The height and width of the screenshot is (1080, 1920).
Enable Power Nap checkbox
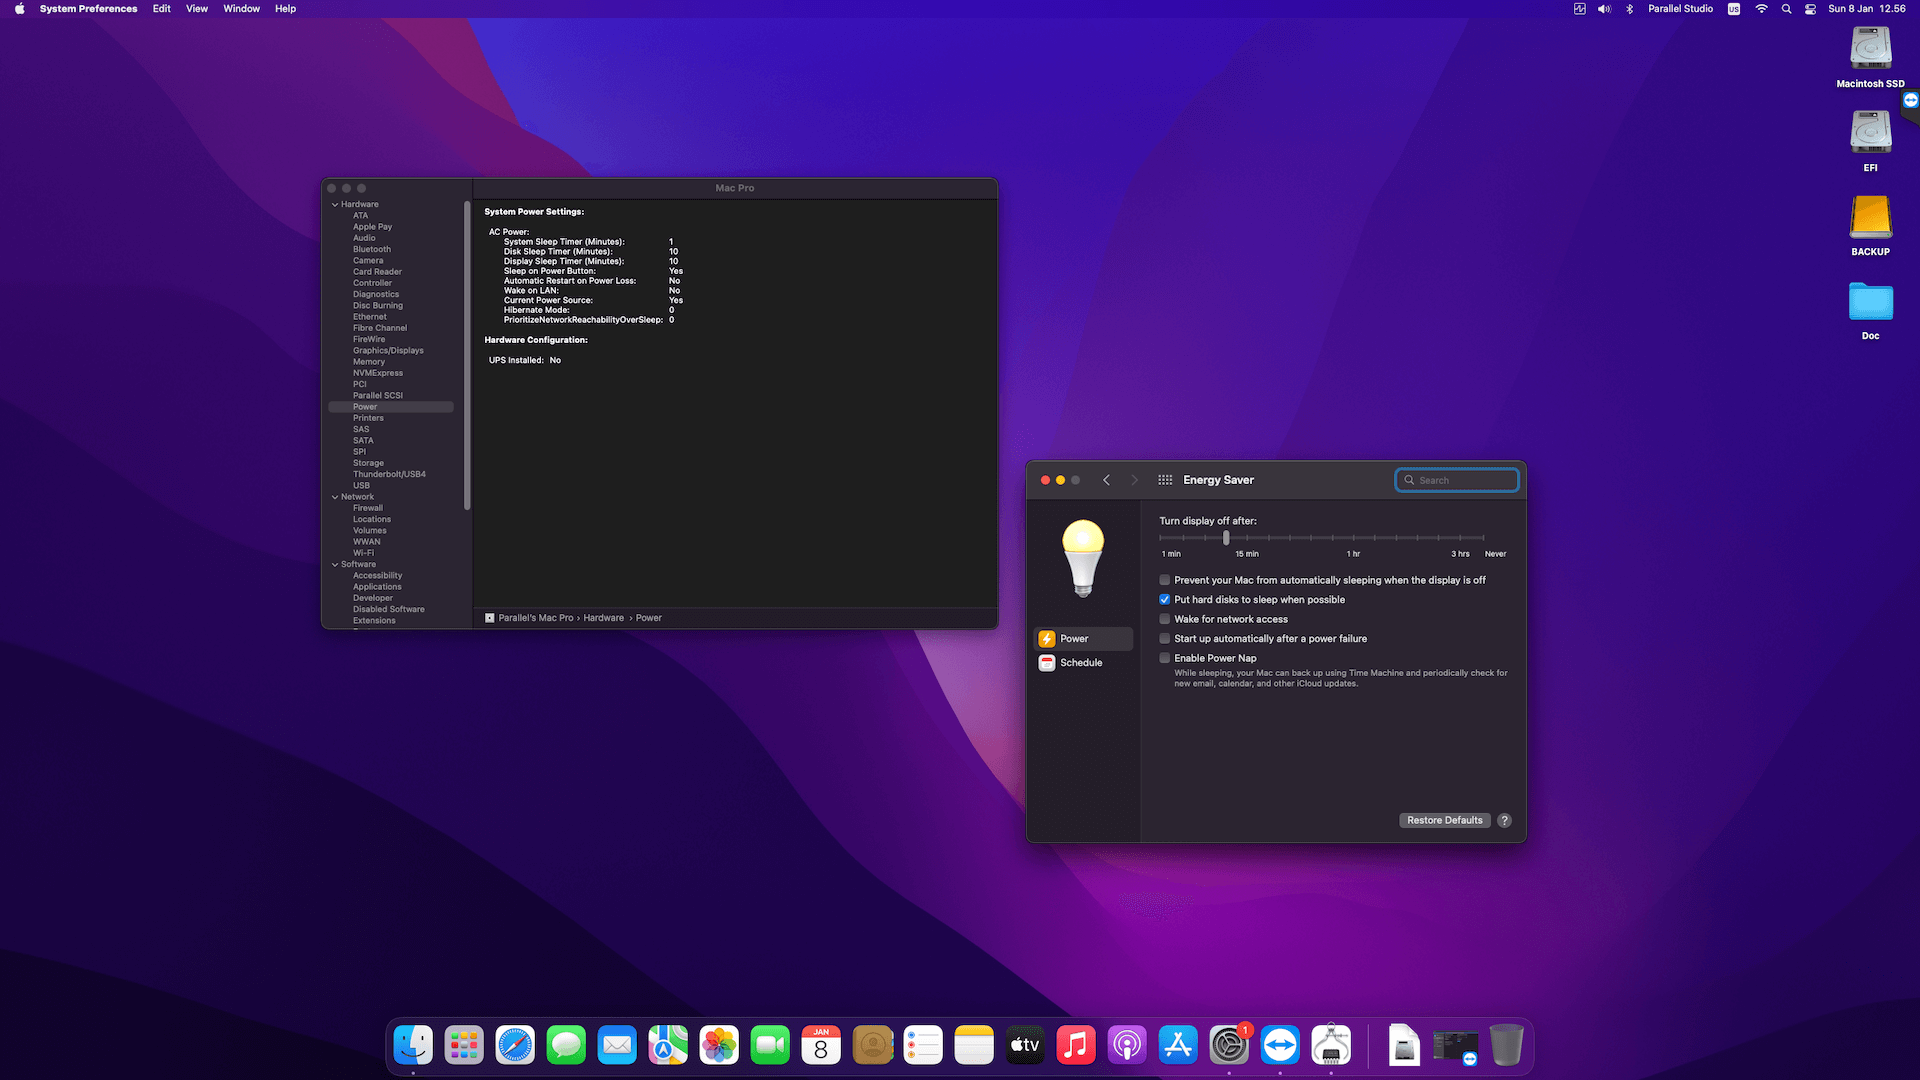click(x=1164, y=658)
